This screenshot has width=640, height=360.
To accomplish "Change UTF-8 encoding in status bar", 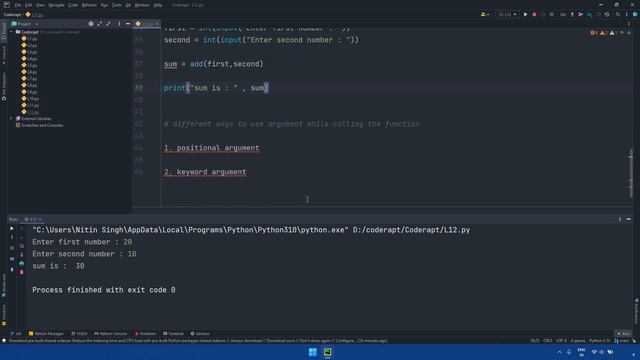I will click(561, 340).
